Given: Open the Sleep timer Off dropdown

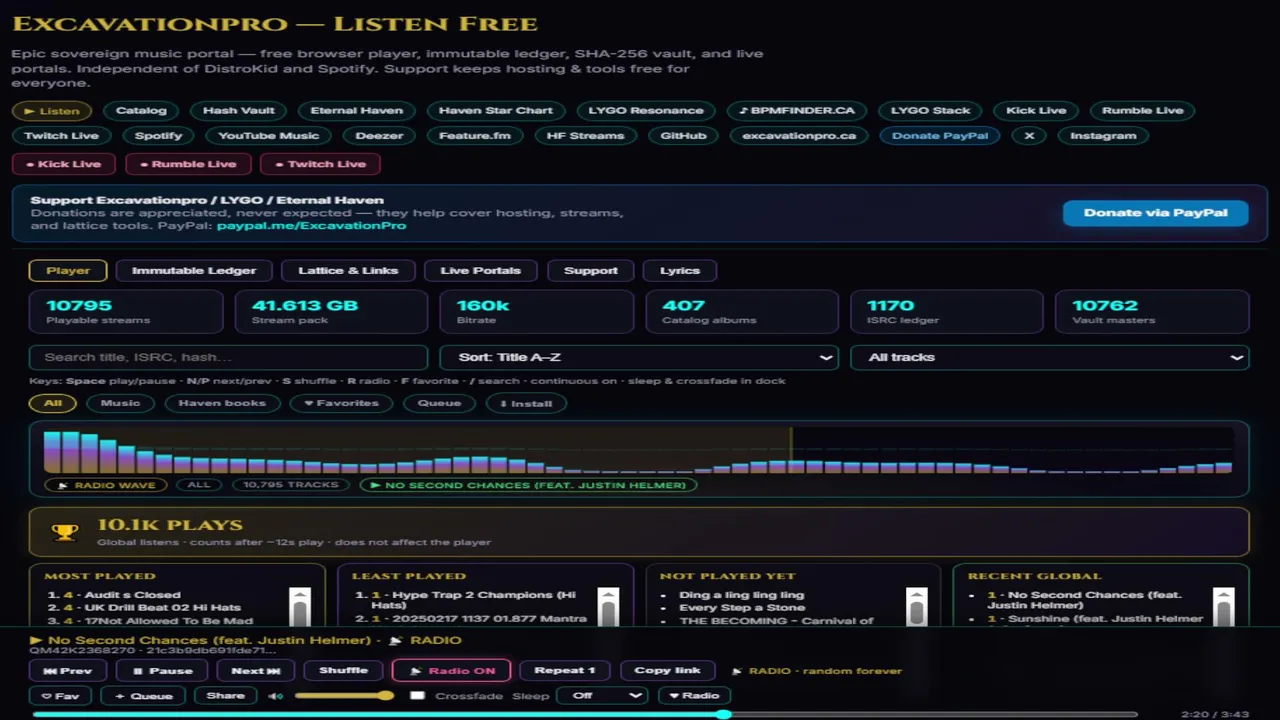Looking at the screenshot, I should pos(603,696).
